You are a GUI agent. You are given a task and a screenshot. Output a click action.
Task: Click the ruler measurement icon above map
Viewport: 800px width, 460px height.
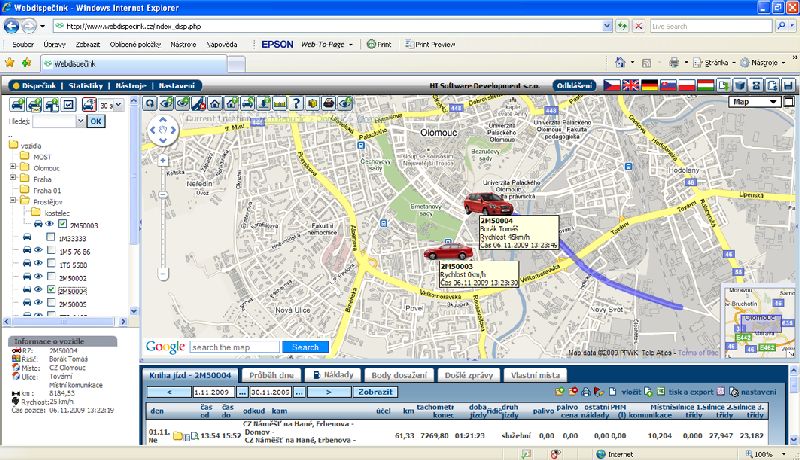(280, 104)
